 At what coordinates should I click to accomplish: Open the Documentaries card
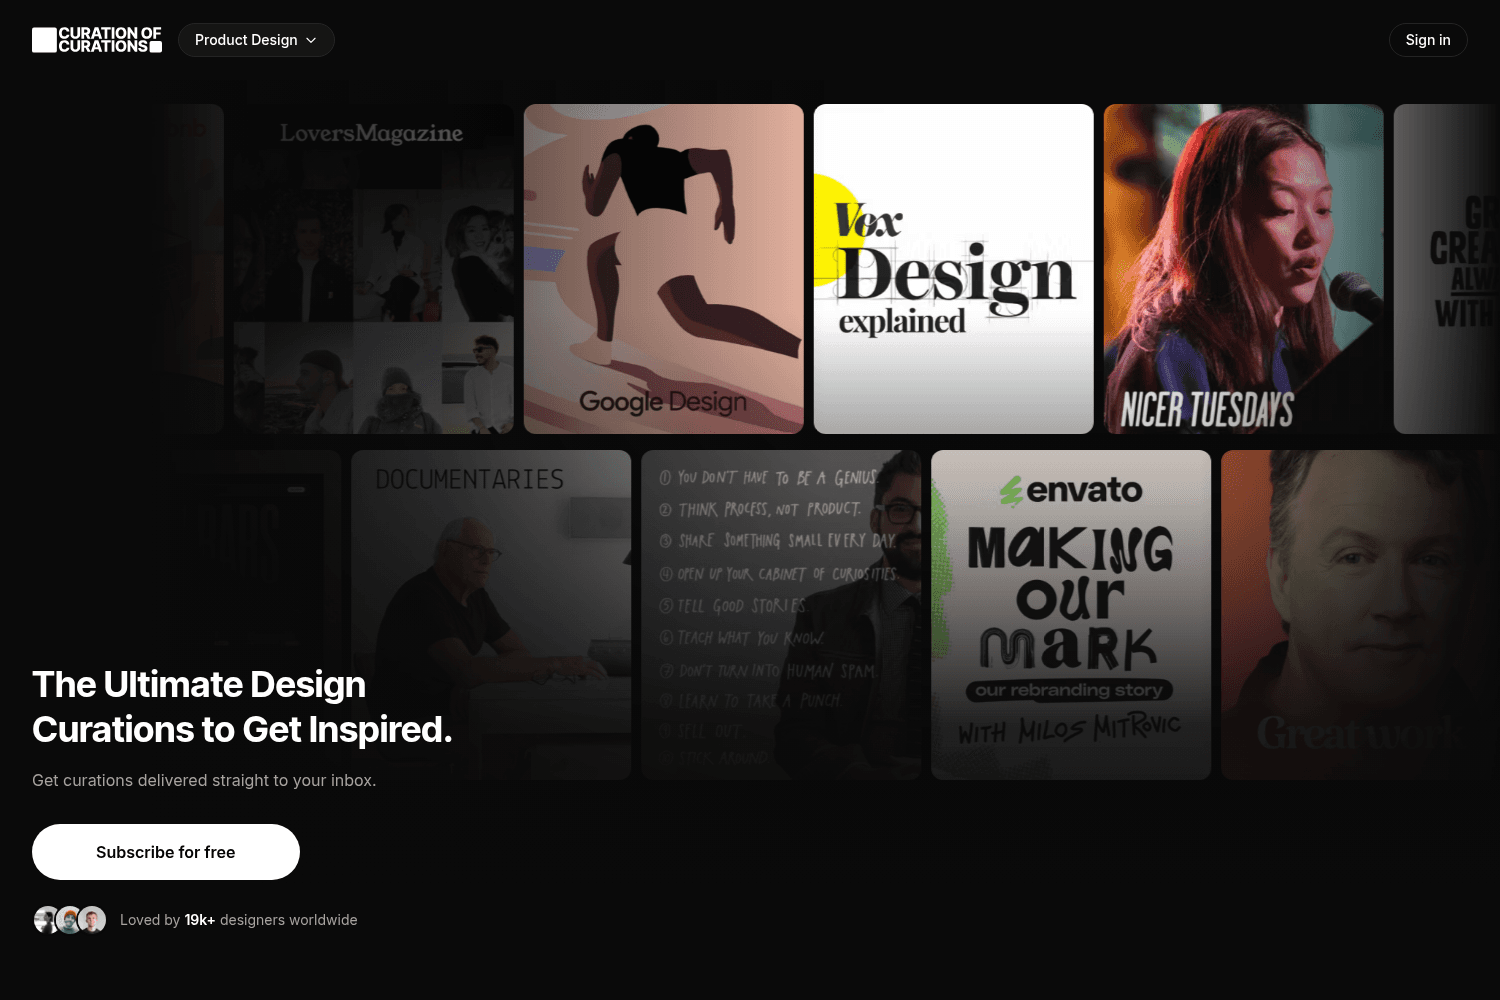pyautogui.click(x=491, y=615)
